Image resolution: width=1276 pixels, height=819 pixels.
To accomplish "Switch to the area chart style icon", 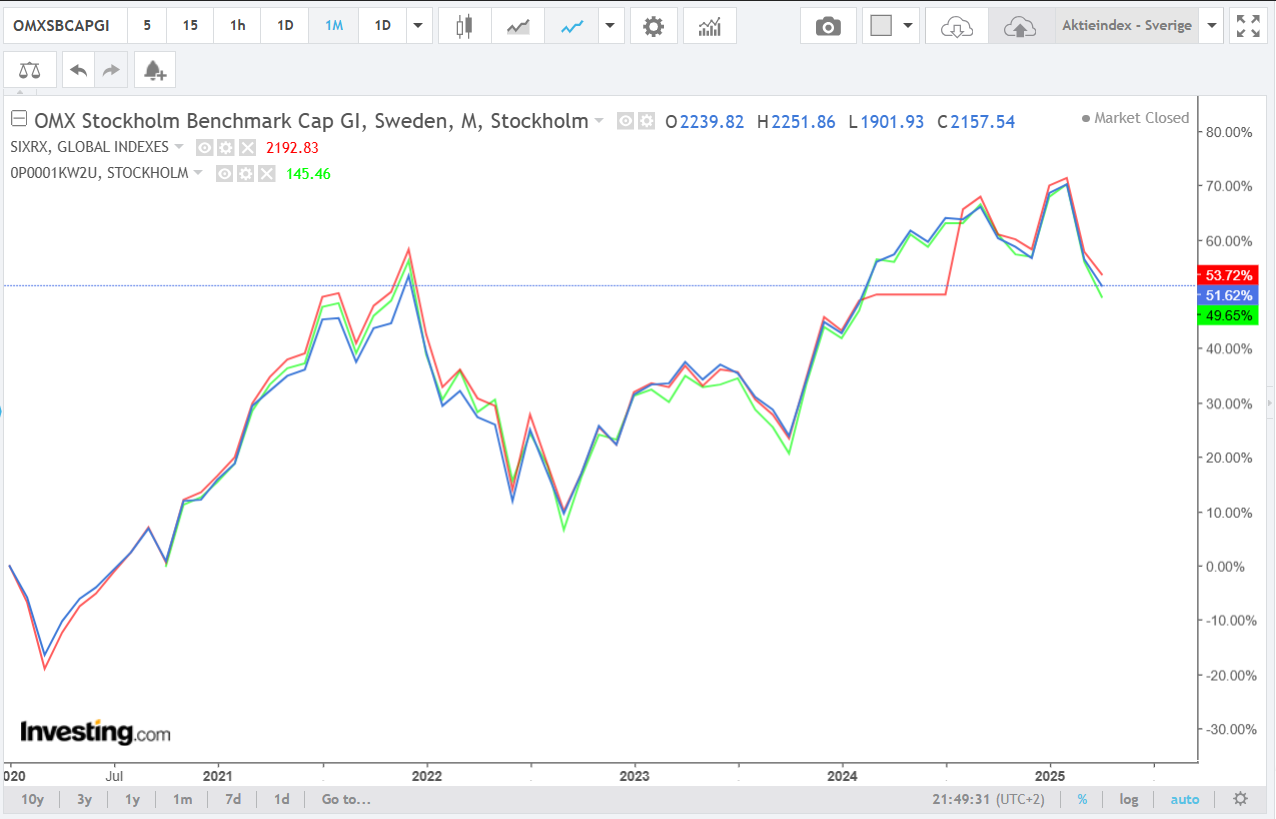I will point(518,26).
